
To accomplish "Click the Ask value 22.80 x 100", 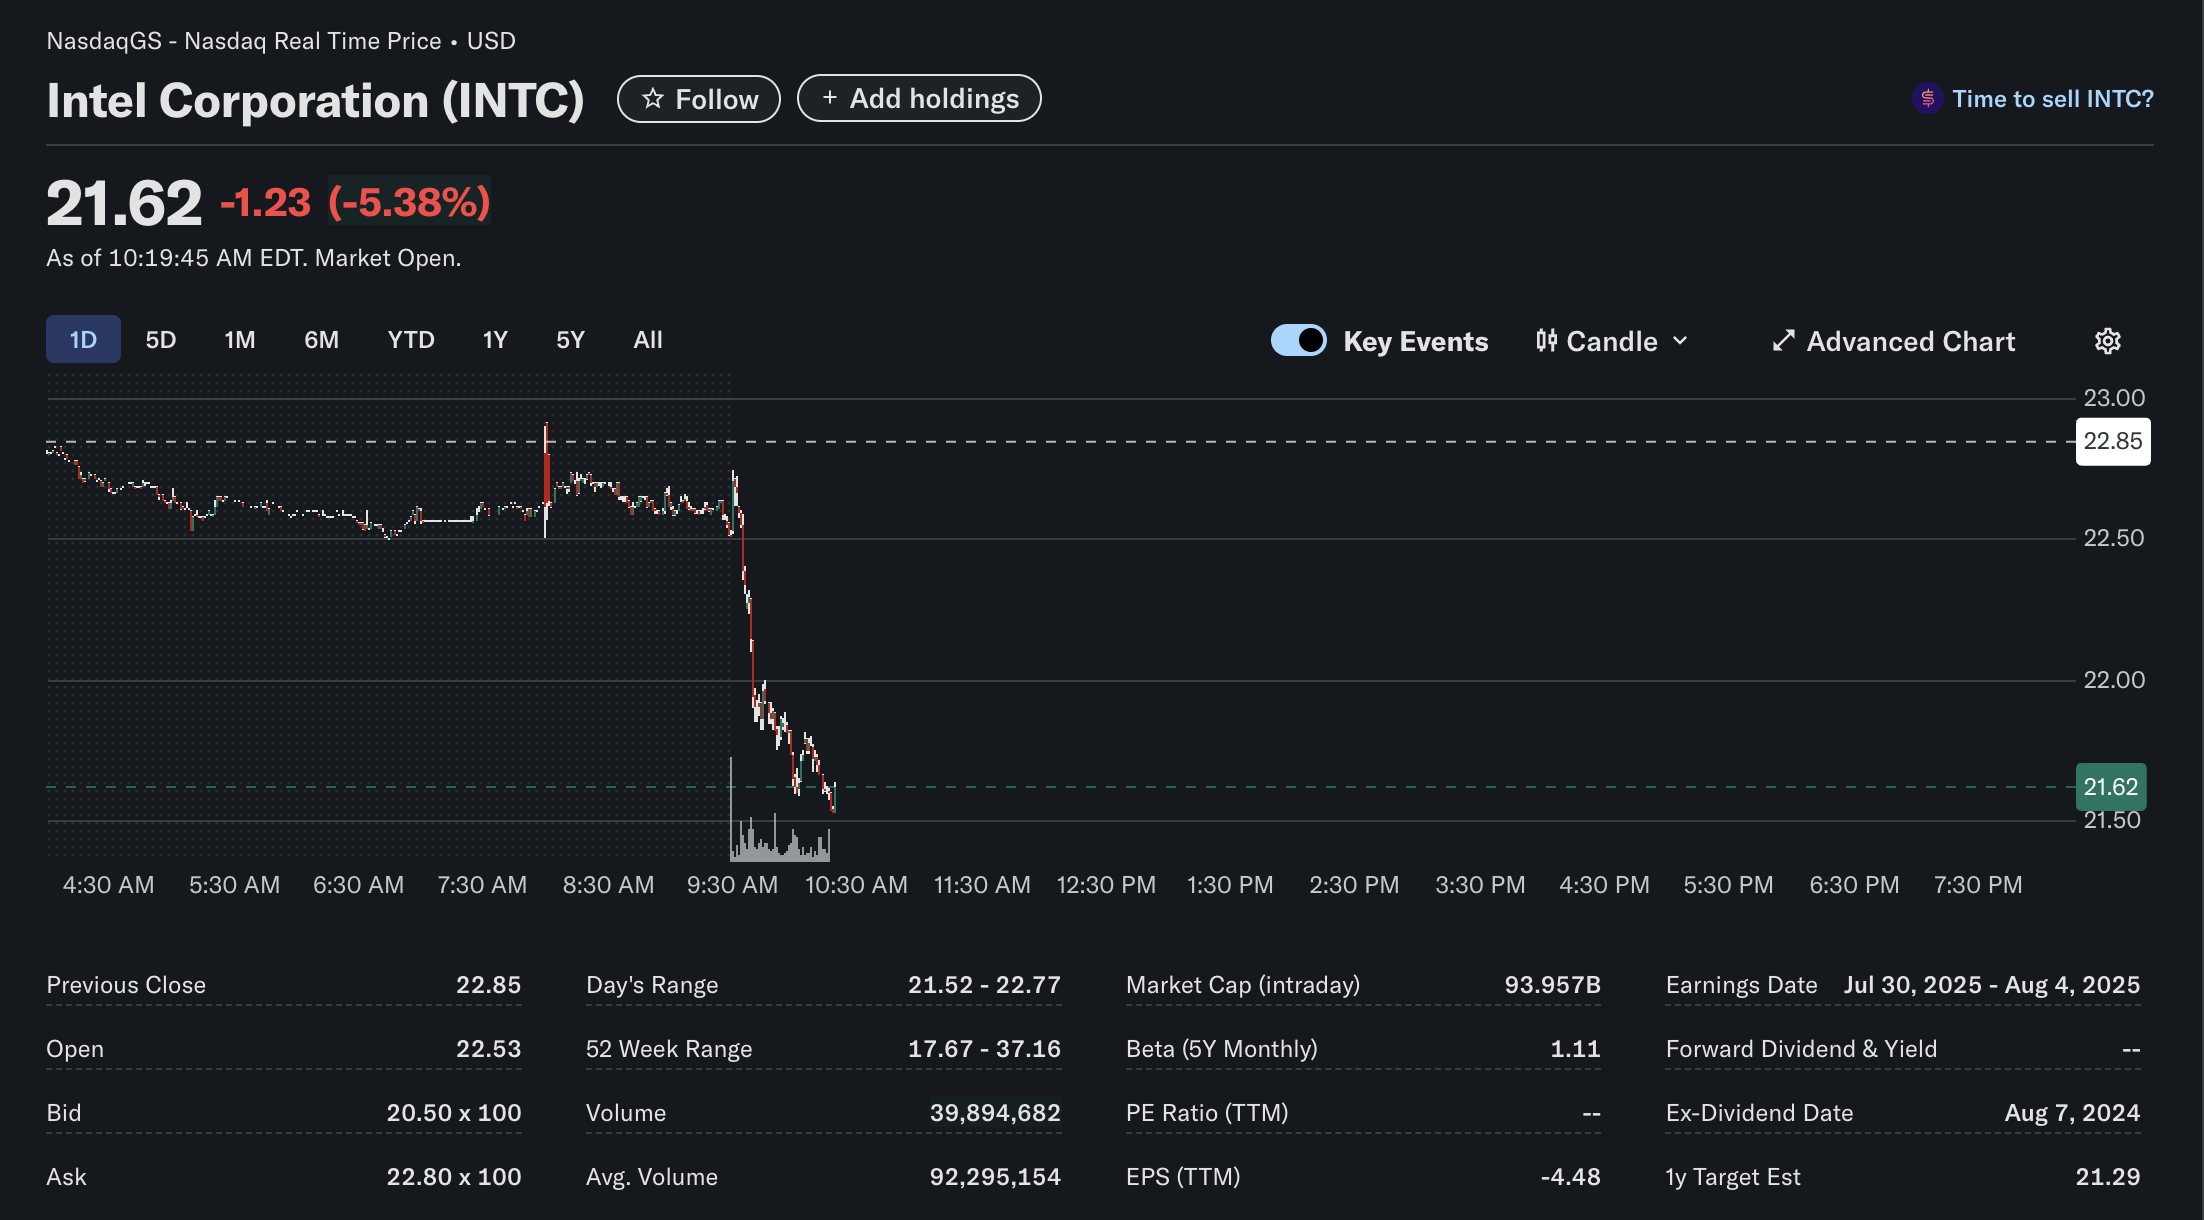I will click(x=454, y=1177).
